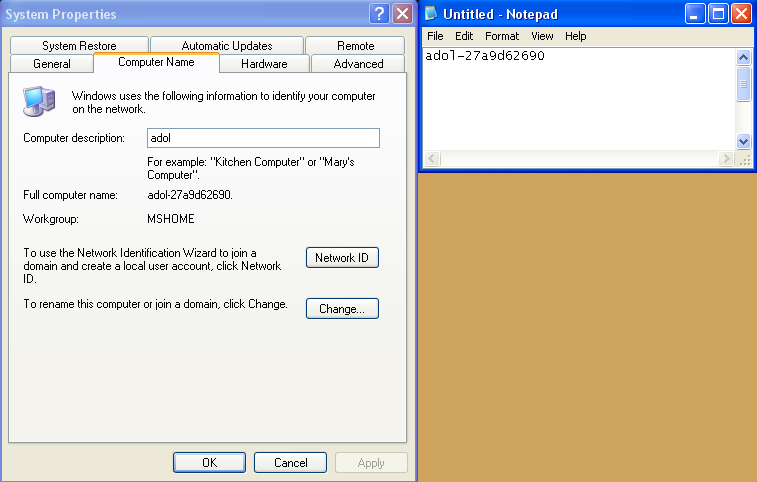This screenshot has width=757, height=482.
Task: Click the Network Identification Wizard description text
Action: (x=153, y=266)
